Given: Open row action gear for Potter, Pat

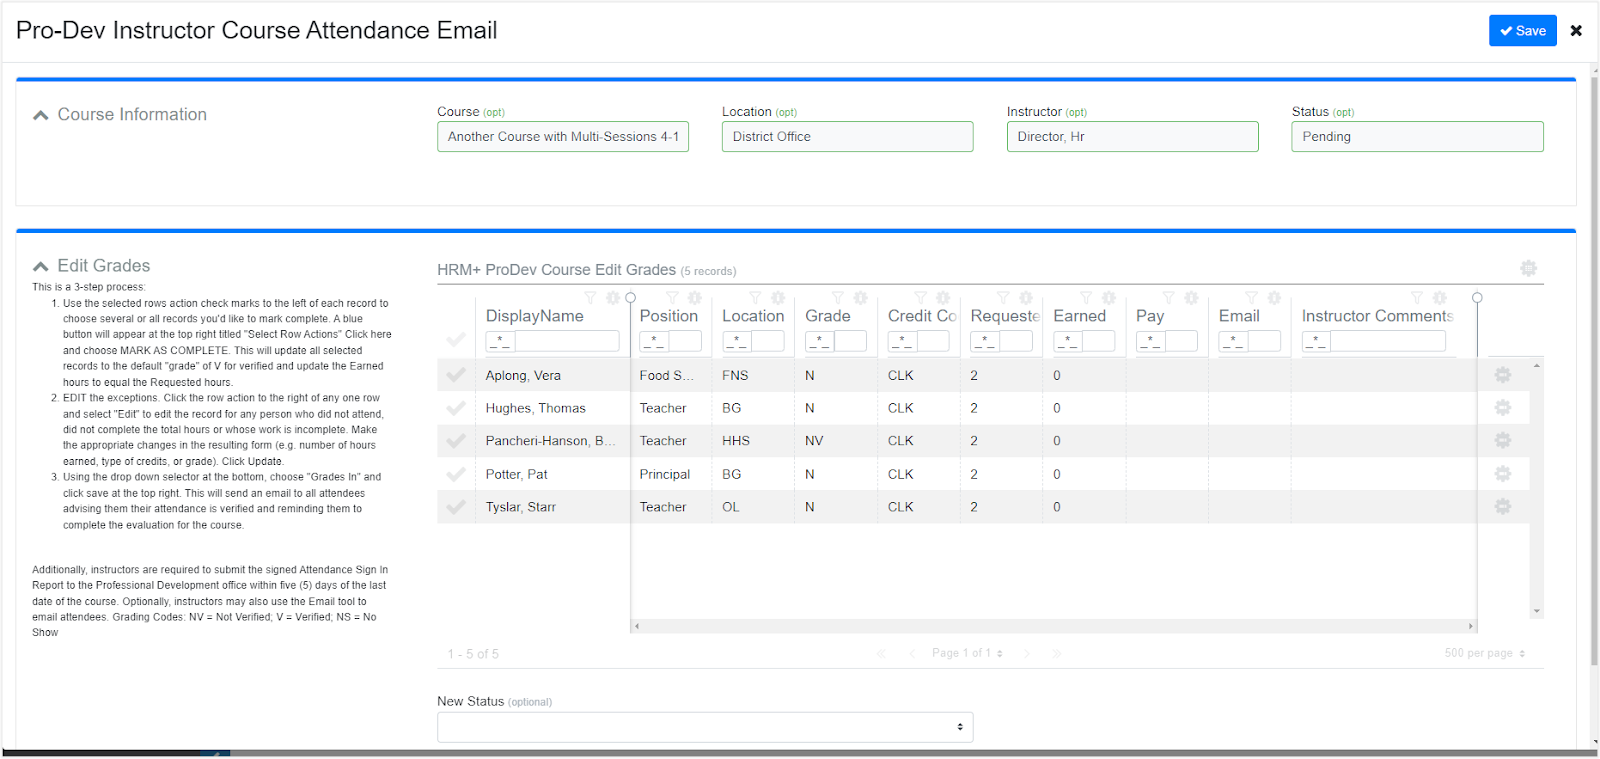Looking at the screenshot, I should click(1502, 474).
